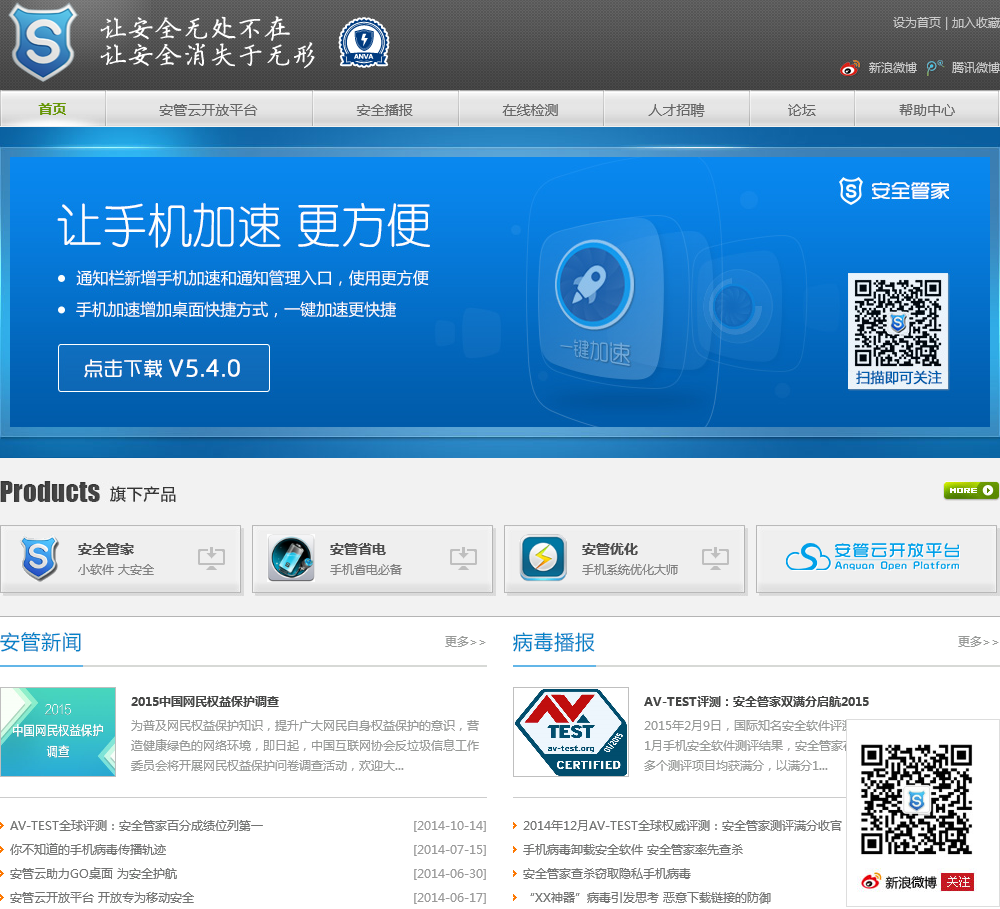Click 安全管家 product name text
The width and height of the screenshot is (1000, 909).
(x=106, y=549)
